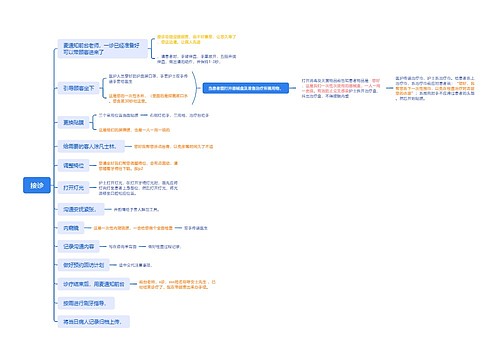Select yellow note text beside first node
The height and width of the screenshot is (360, 500).
(x=196, y=39)
